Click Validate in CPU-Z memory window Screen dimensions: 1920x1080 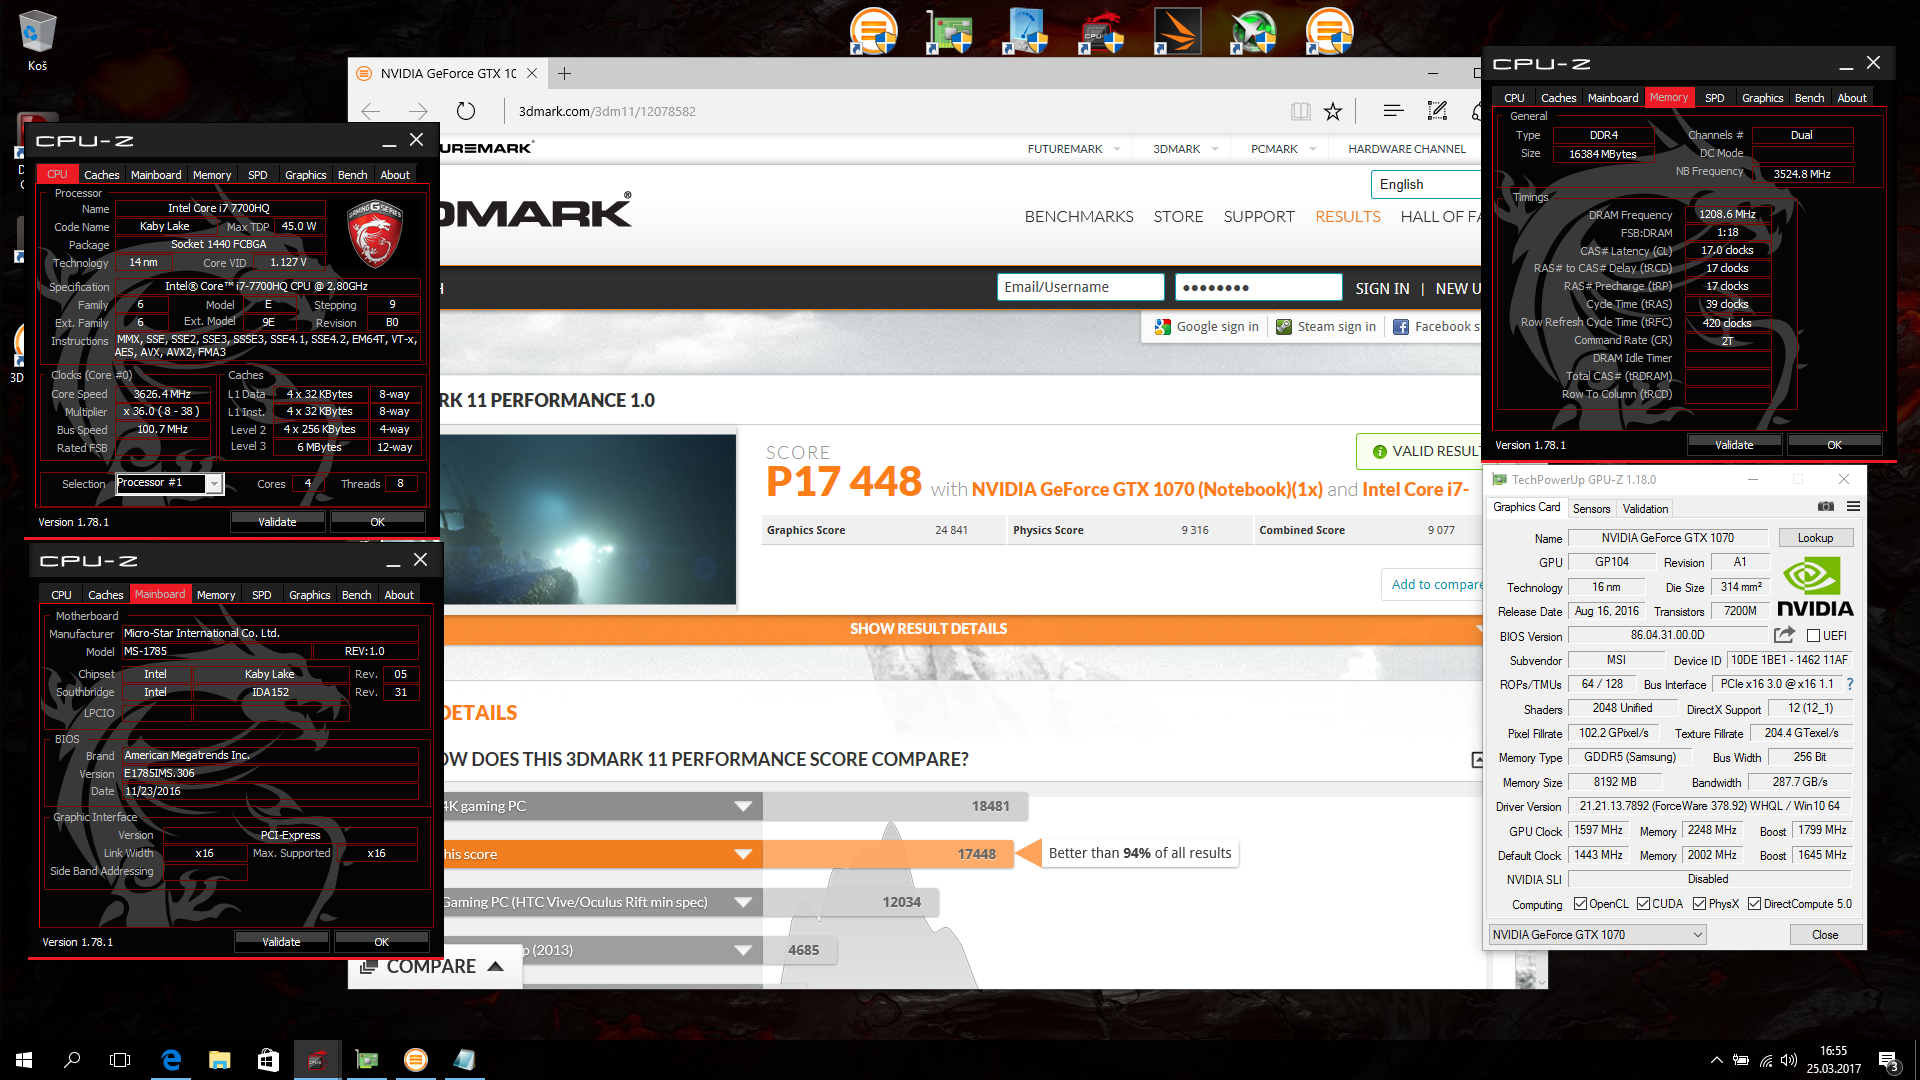coord(1734,445)
